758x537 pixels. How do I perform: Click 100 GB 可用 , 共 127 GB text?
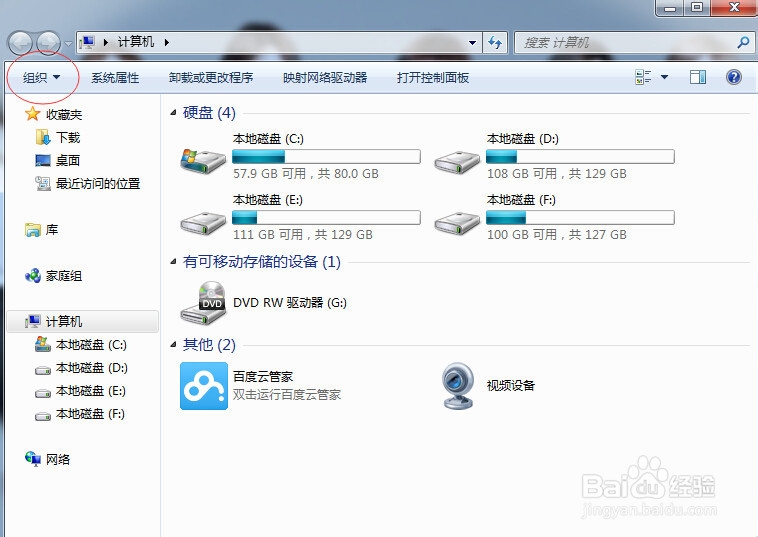[556, 234]
